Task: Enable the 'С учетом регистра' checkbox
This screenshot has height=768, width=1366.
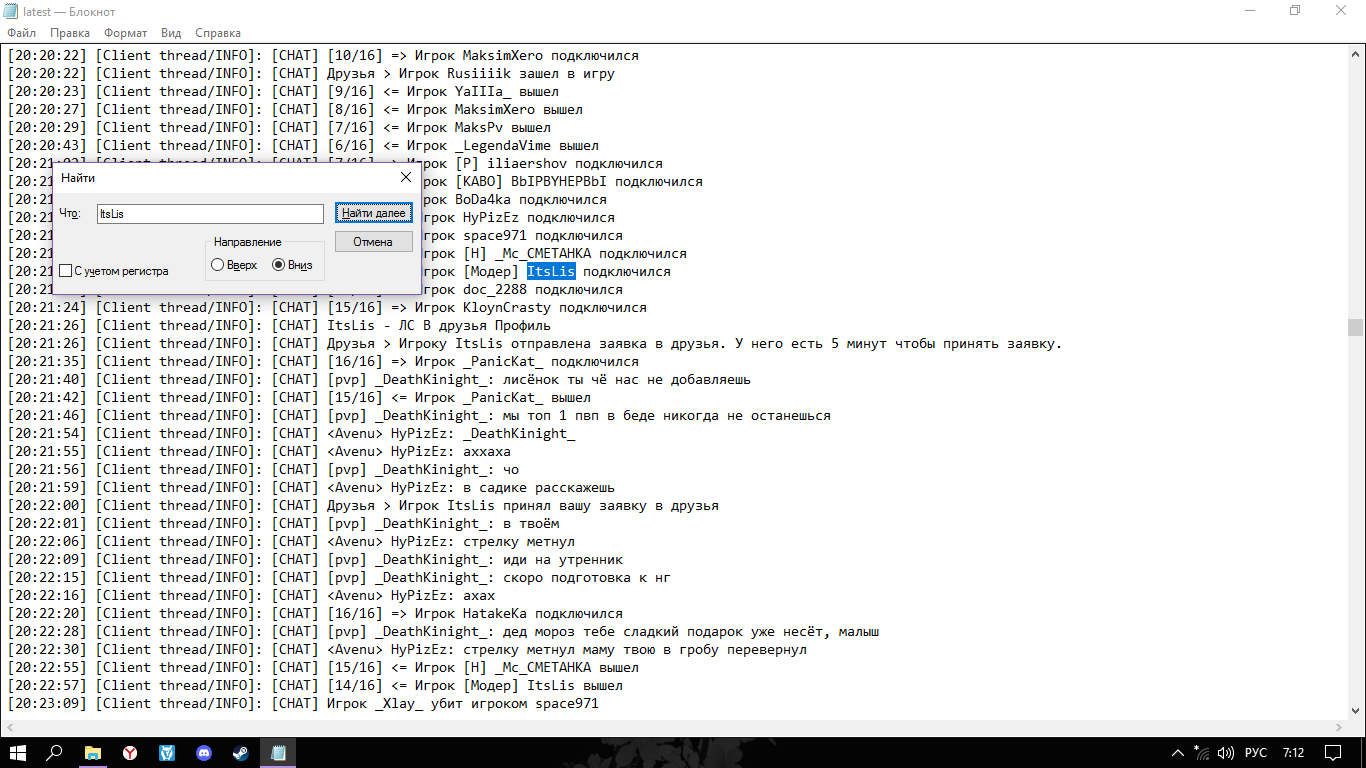Action: click(66, 271)
